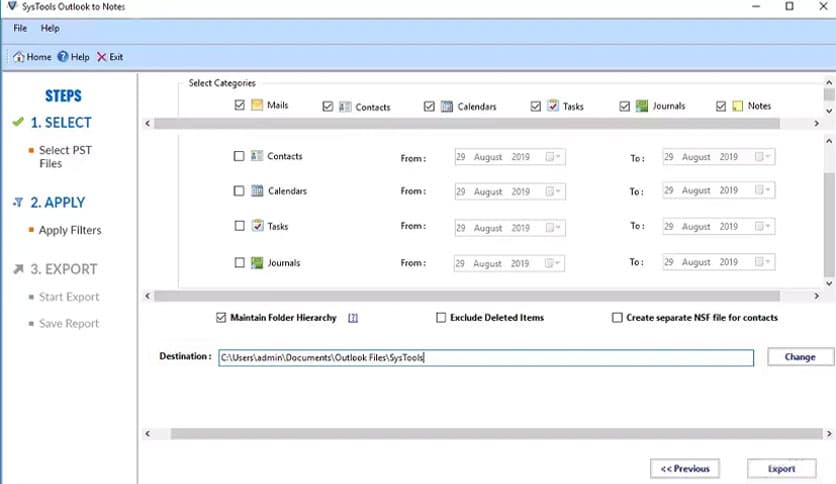Uncheck the Journals category checkbox
This screenshot has width=836, height=484.
[625, 107]
